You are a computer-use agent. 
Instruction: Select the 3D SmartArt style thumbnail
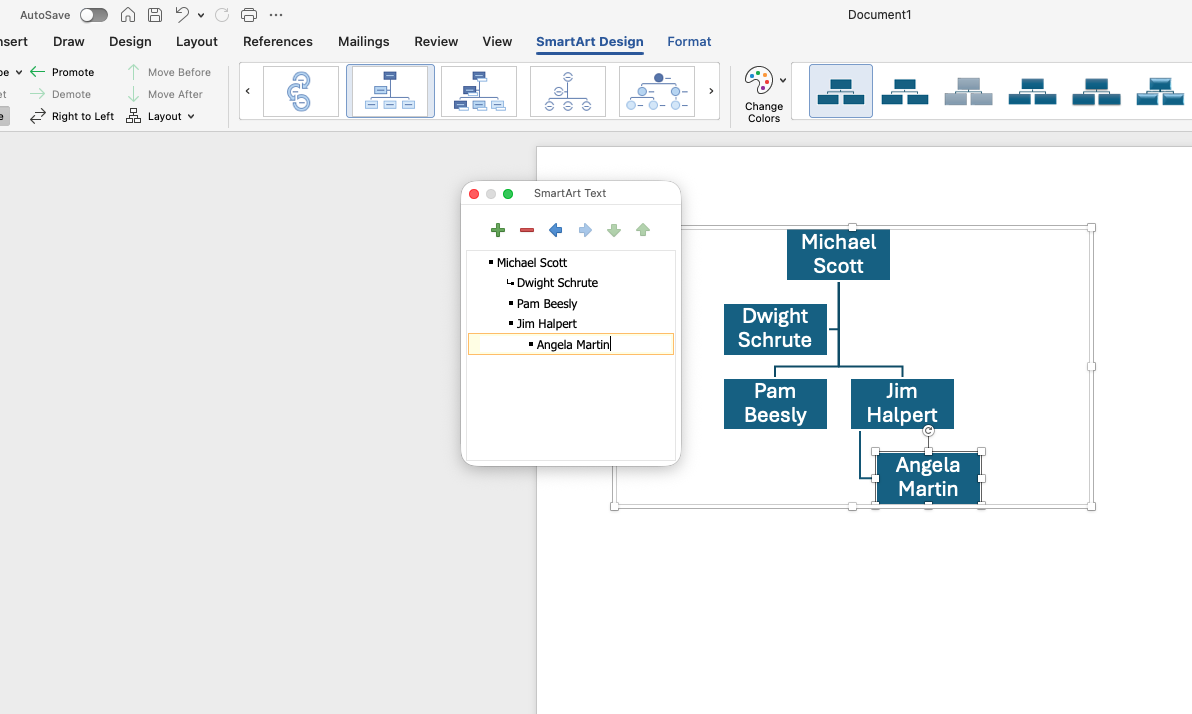point(1160,91)
